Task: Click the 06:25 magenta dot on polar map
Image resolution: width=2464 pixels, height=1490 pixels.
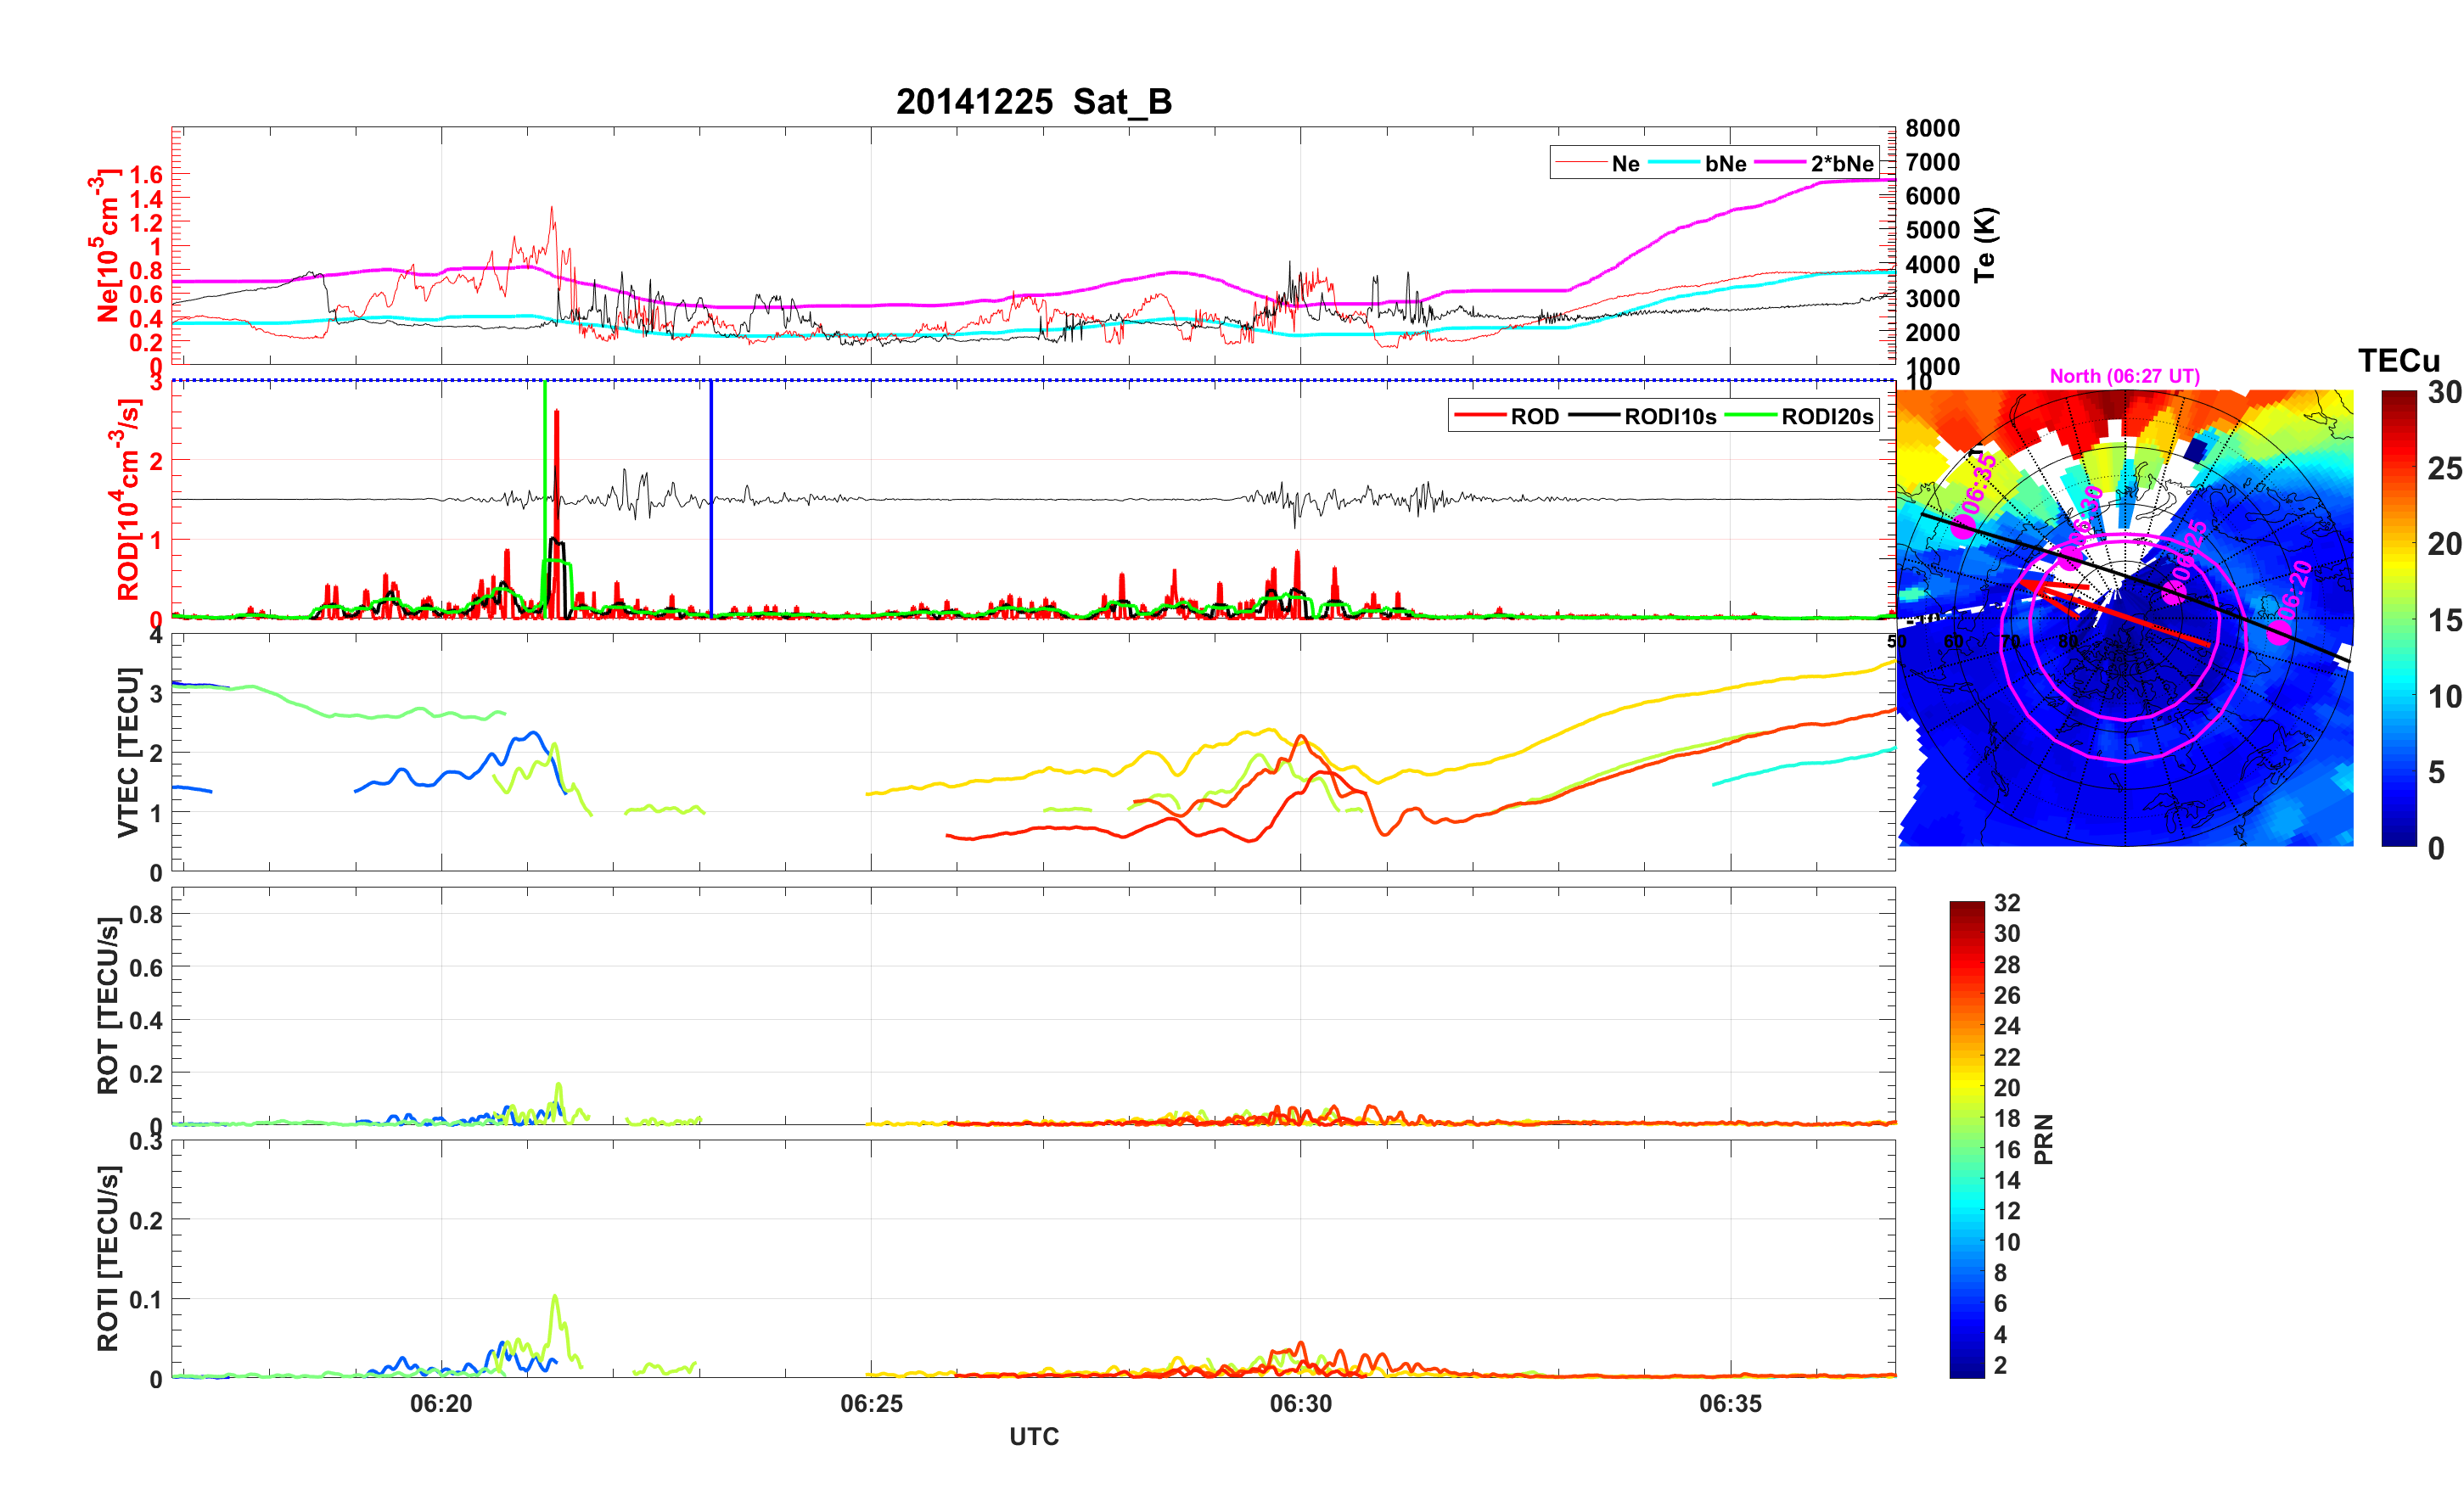Action: coord(2173,594)
